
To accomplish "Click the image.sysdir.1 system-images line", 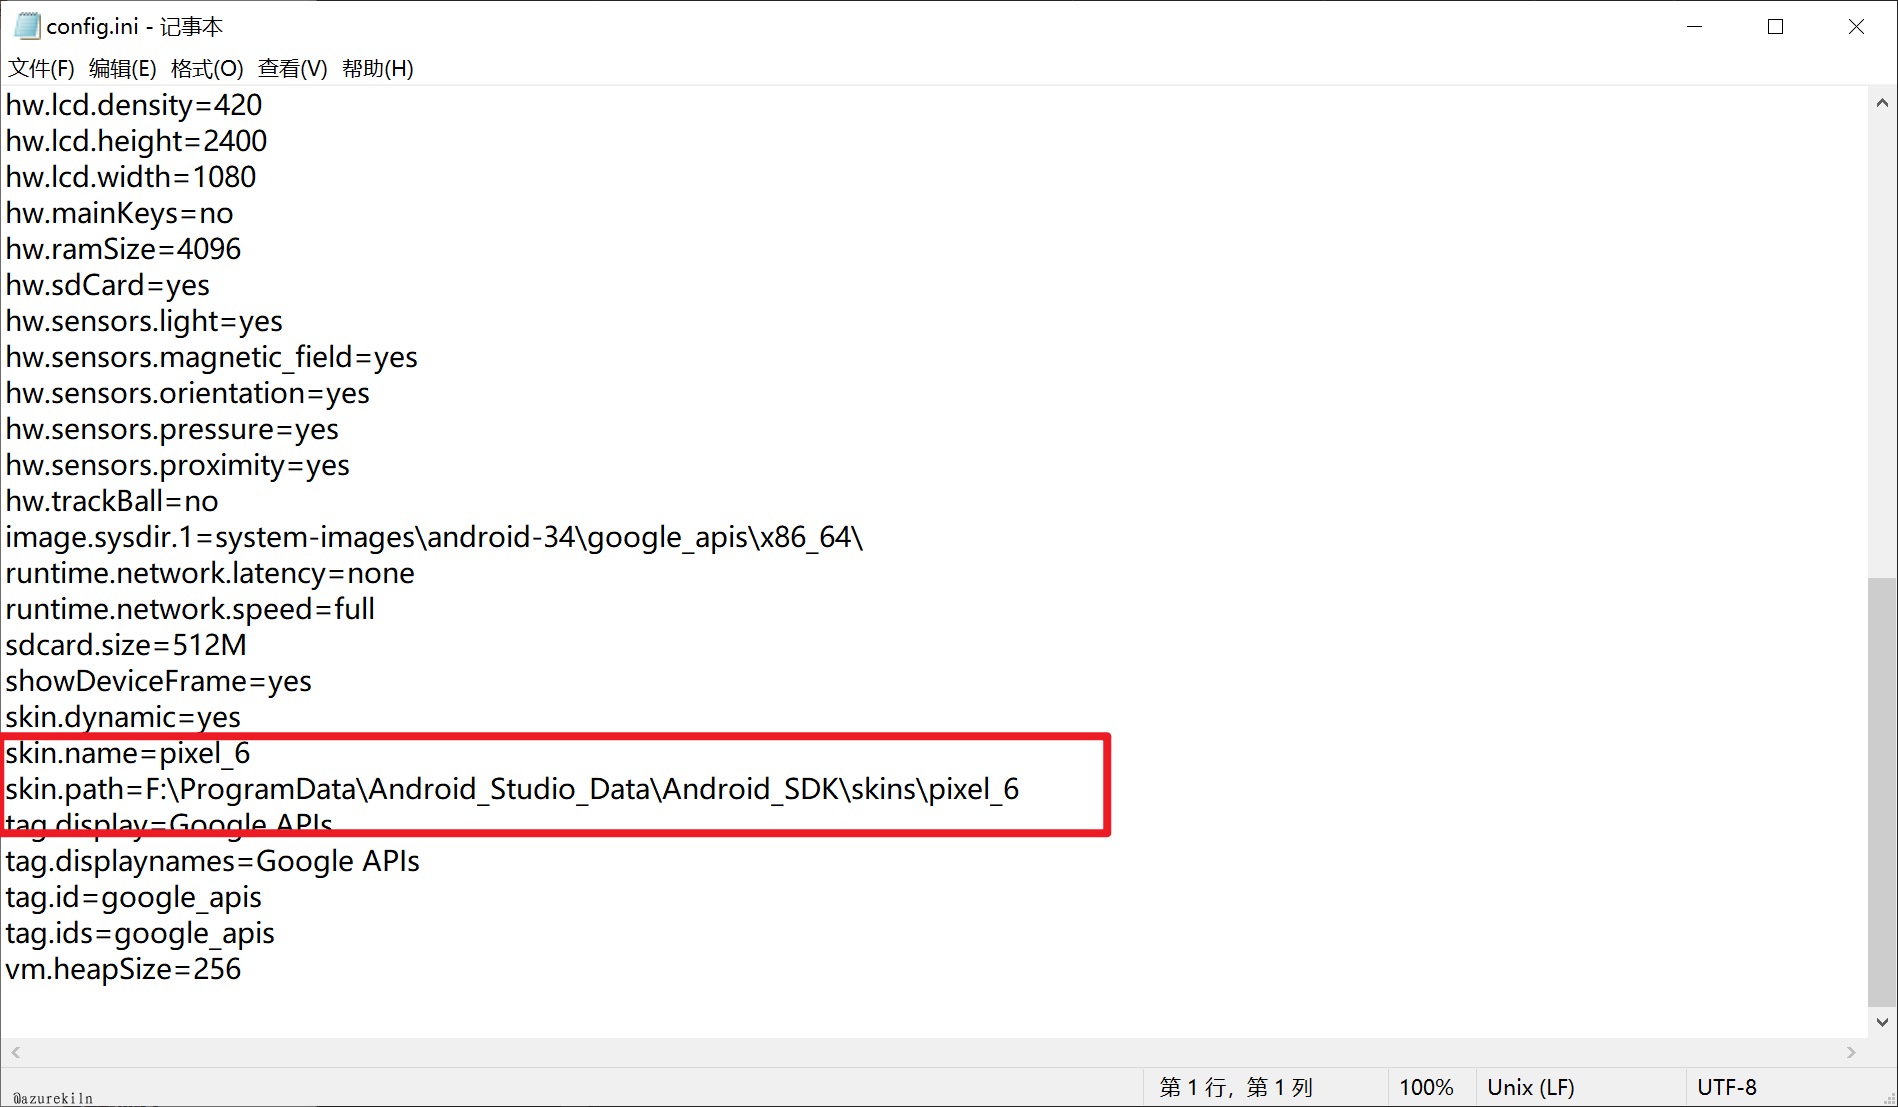I will pyautogui.click(x=434, y=537).
